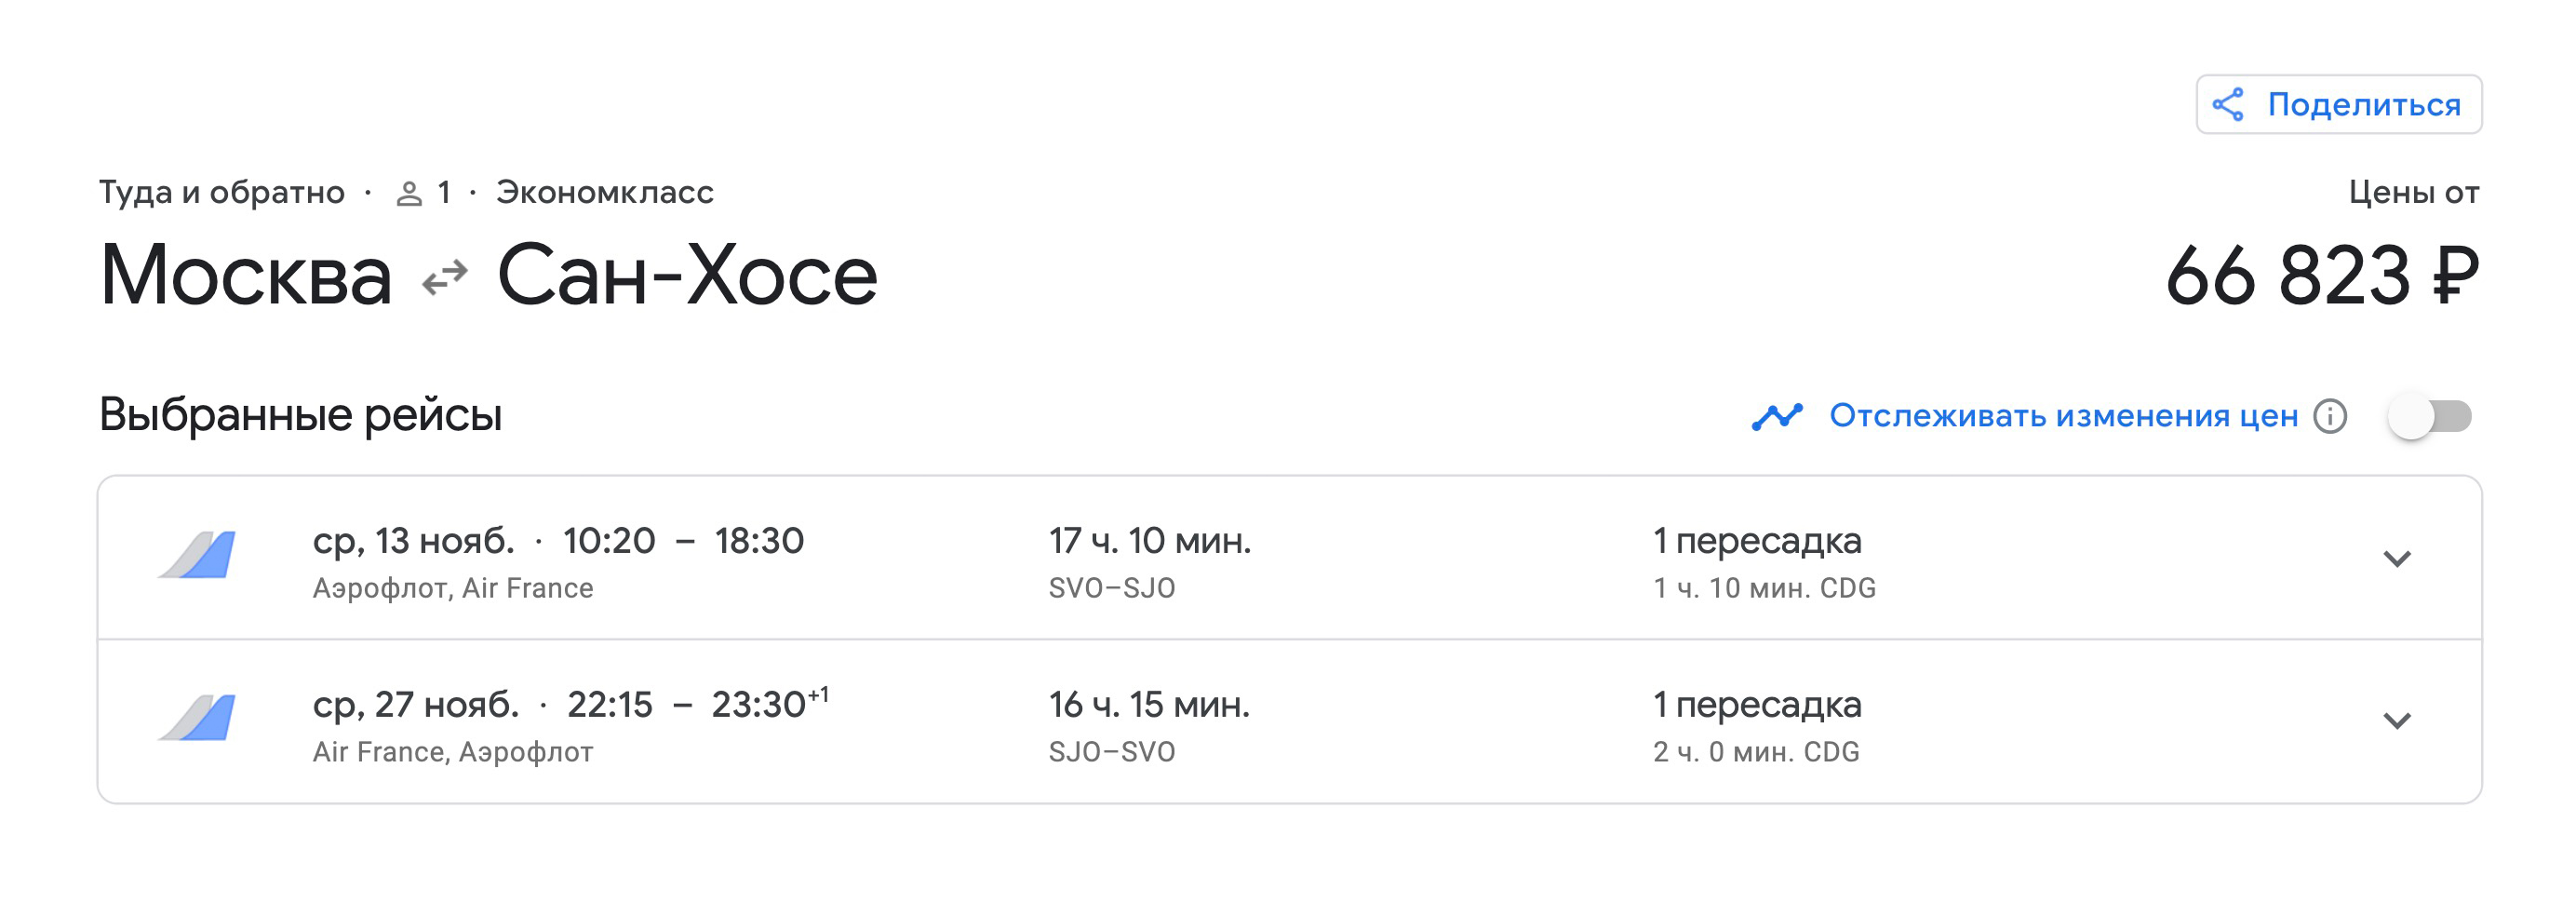Click the Поделиться button
This screenshot has height=916, width=2576.
pos(2338,104)
